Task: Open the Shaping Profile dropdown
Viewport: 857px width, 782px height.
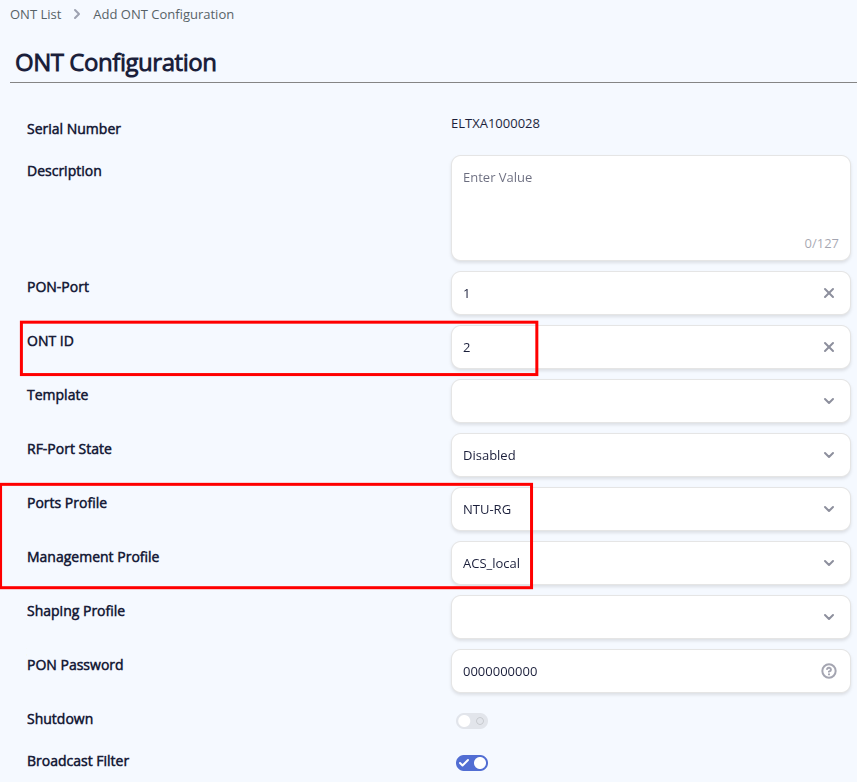Action: [650, 617]
